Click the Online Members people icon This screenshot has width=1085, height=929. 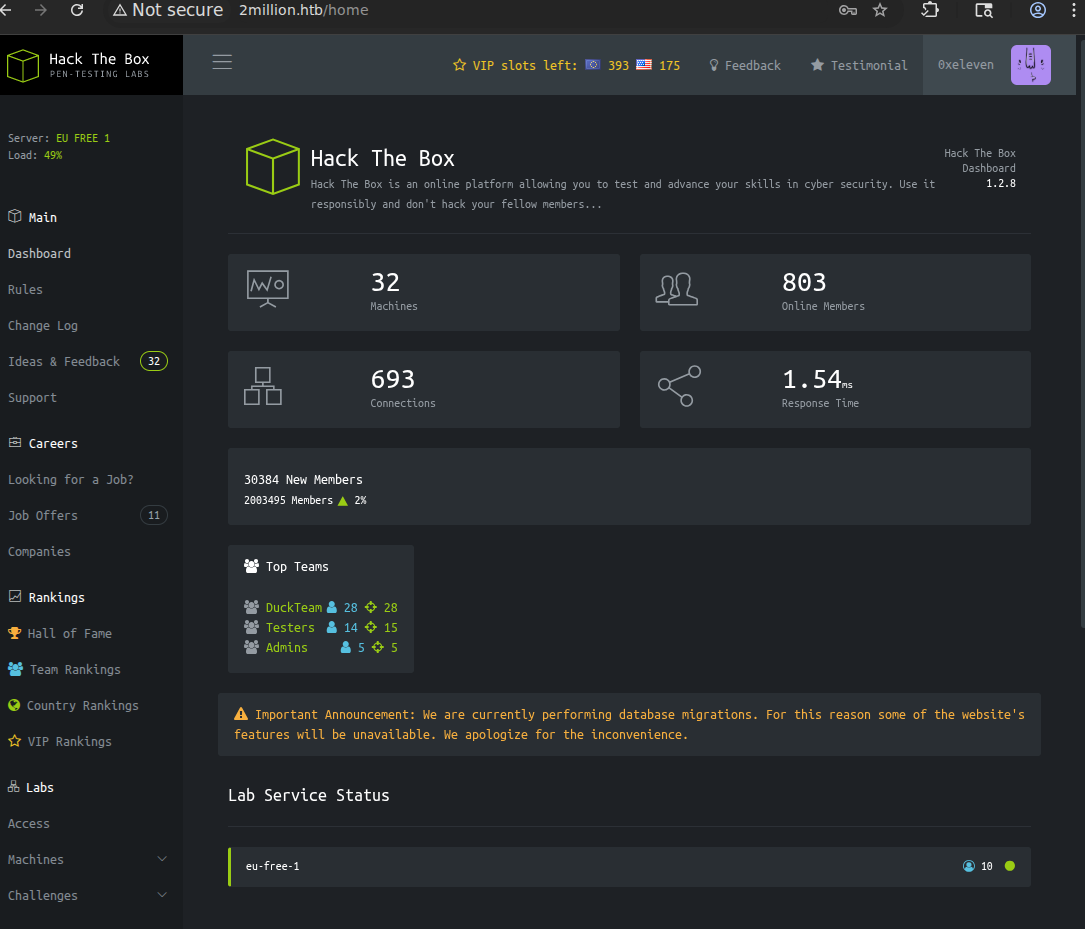point(676,289)
